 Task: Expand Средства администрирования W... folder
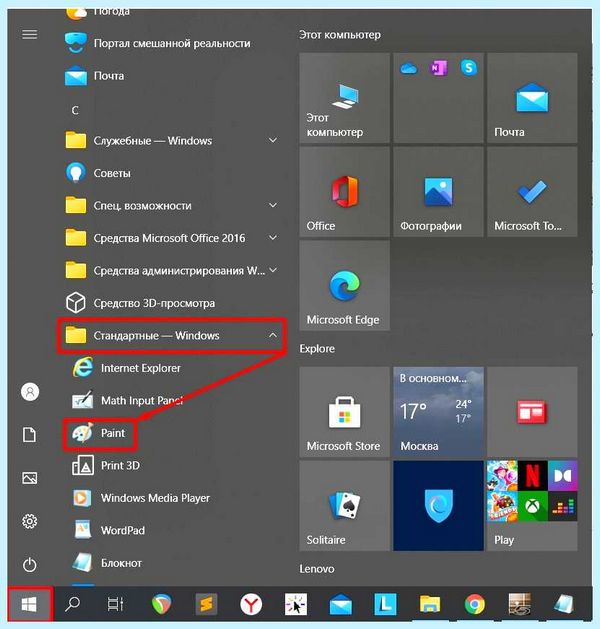coord(172,270)
